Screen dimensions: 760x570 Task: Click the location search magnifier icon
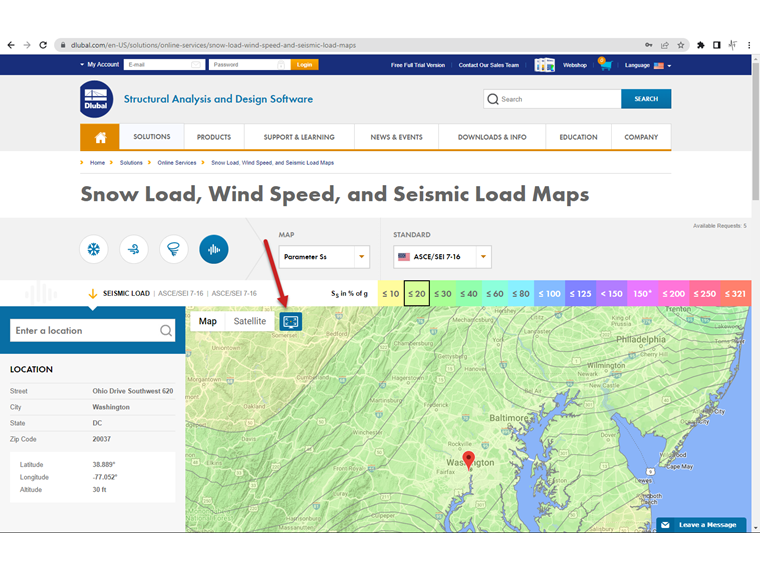pyautogui.click(x=166, y=331)
